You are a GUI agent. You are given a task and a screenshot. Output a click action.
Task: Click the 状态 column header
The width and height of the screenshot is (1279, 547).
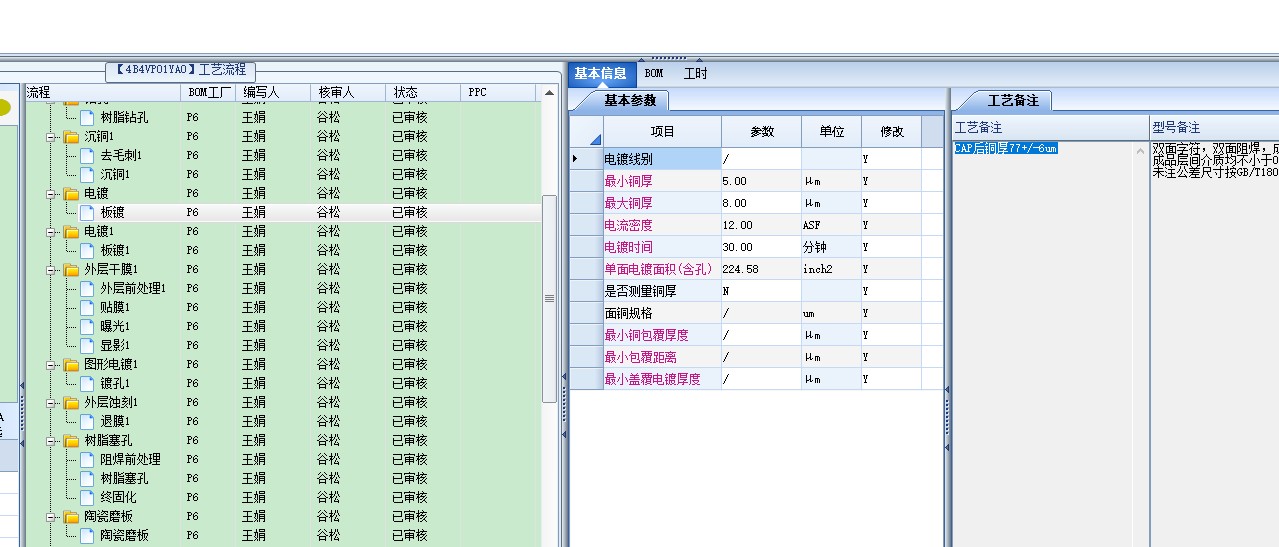pyautogui.click(x=423, y=92)
